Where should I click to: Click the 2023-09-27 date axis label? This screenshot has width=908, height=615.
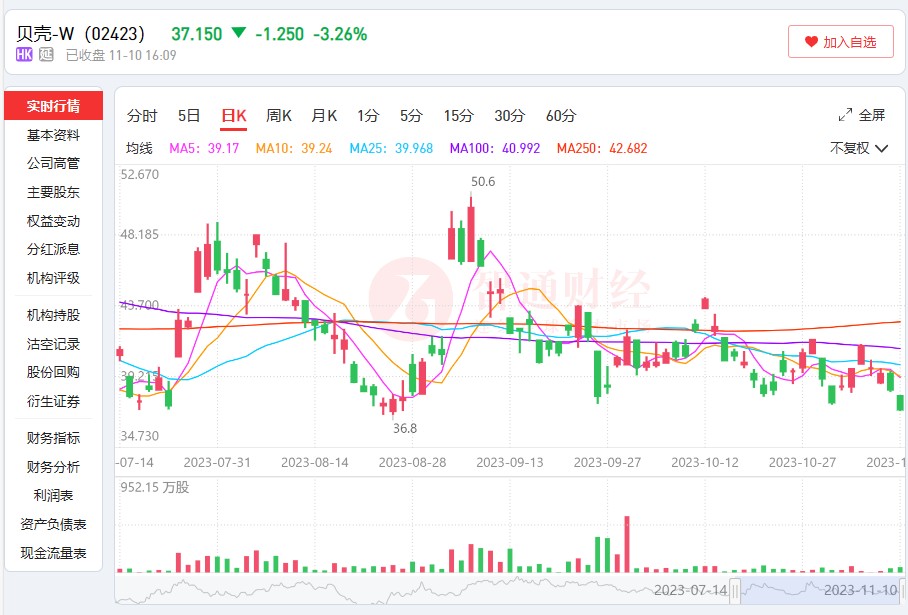coord(607,463)
